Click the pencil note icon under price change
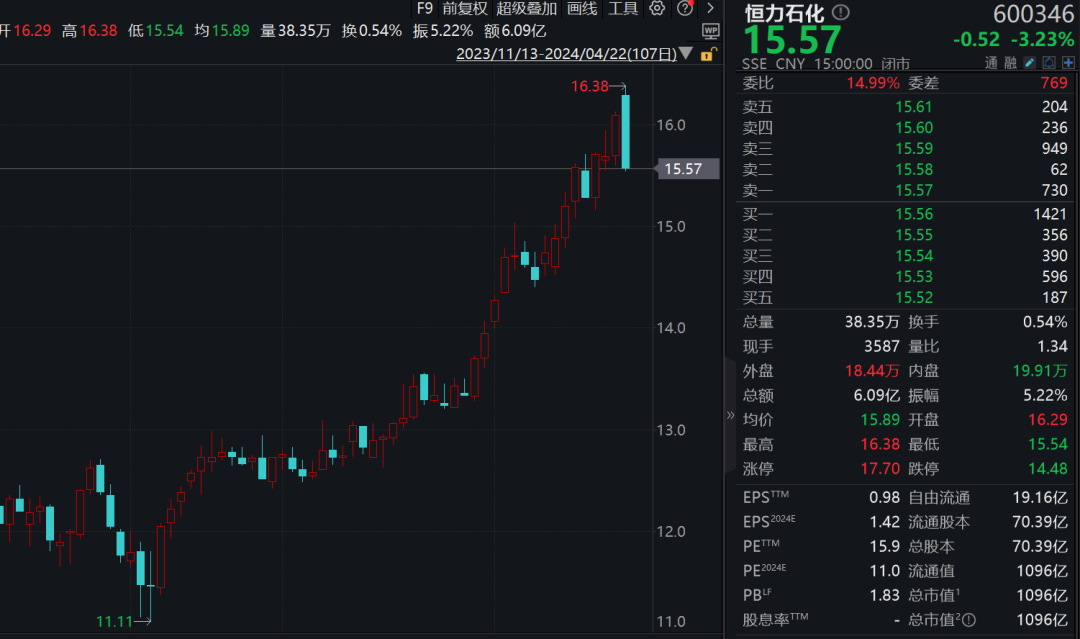1080x639 pixels. click(x=1031, y=62)
